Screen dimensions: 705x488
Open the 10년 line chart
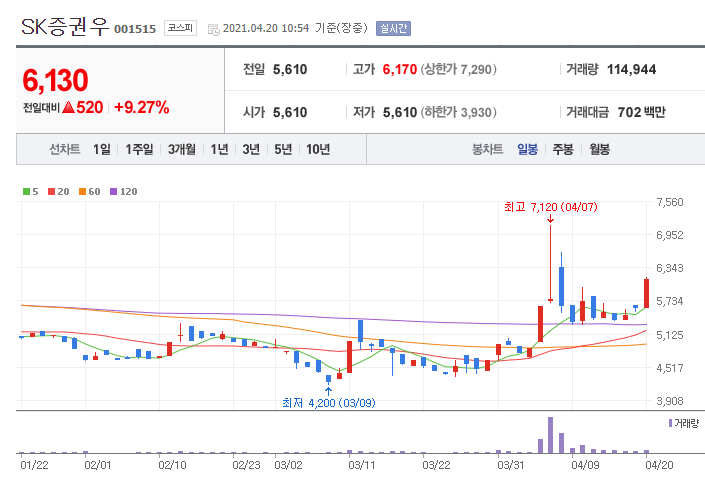pos(318,149)
